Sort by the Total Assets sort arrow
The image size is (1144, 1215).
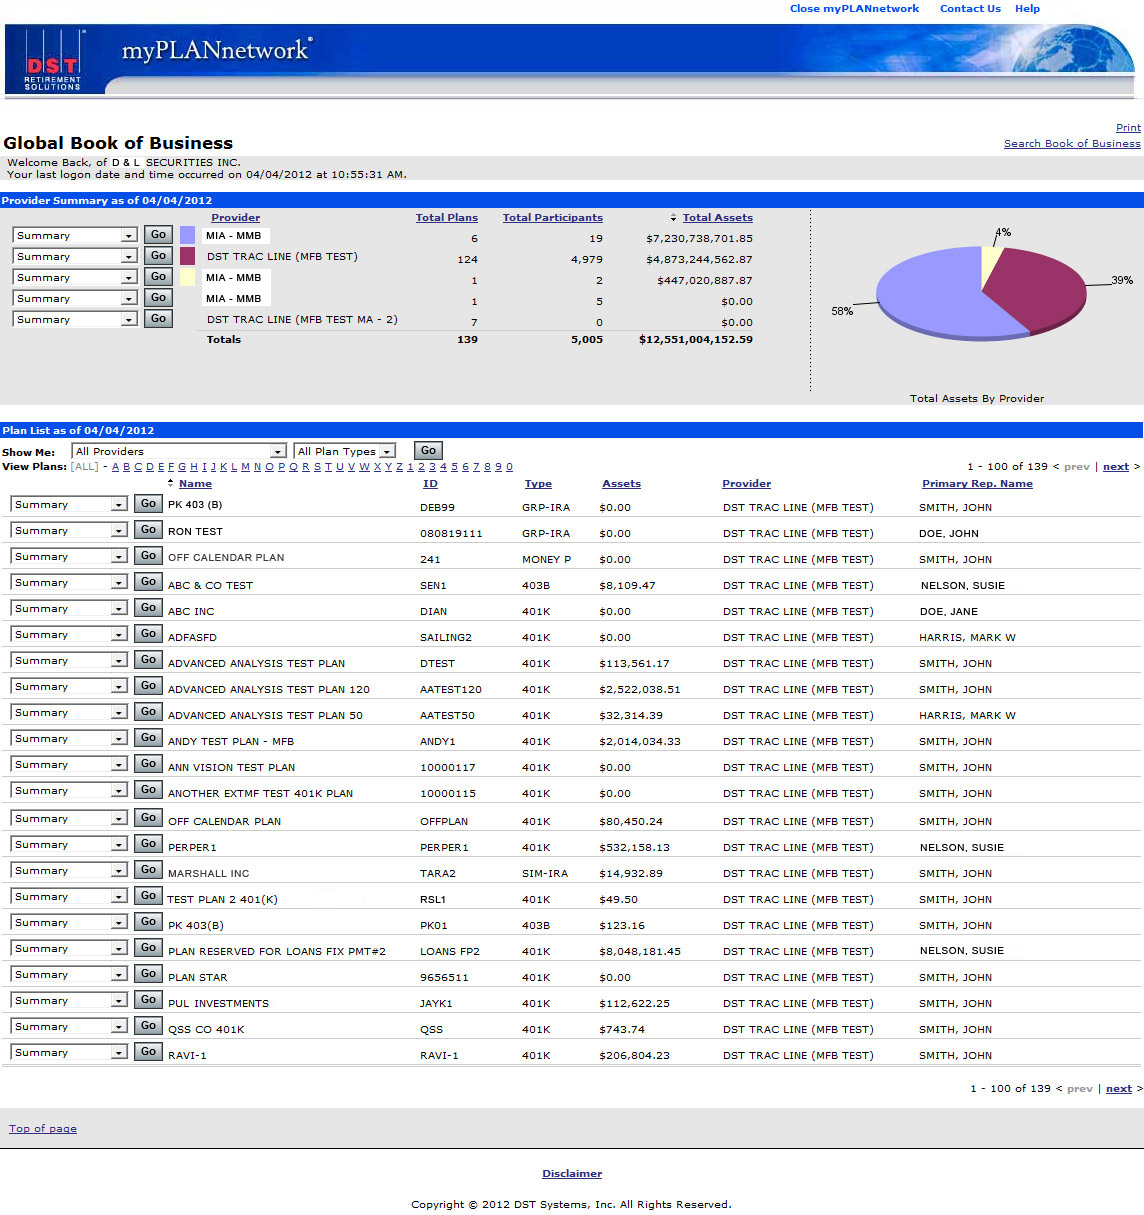[674, 218]
